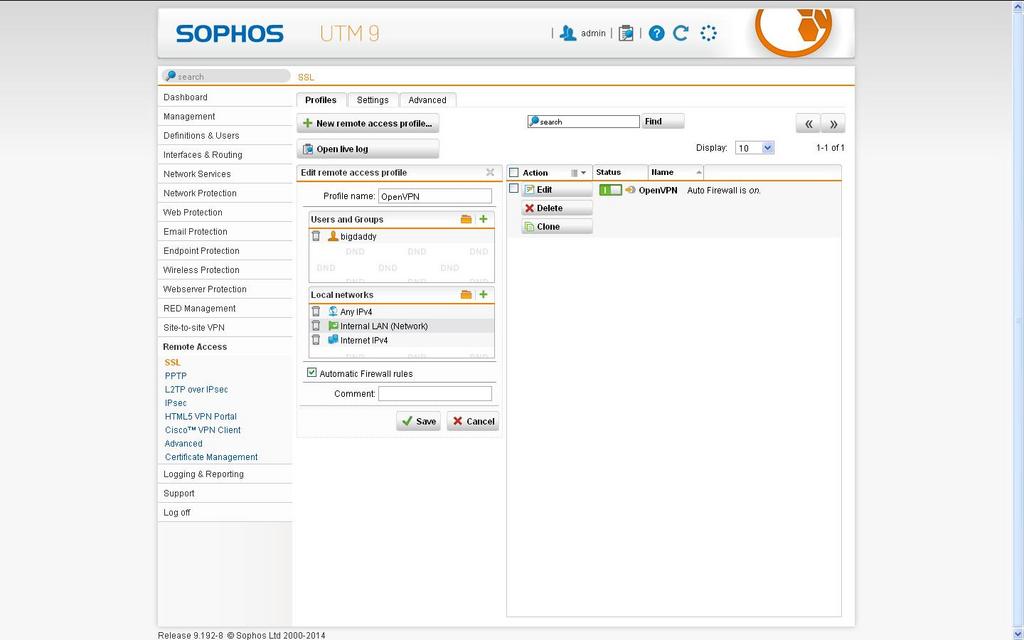Click the Comment input field
Screen dimensions: 1024x640
pyautogui.click(x=435, y=394)
